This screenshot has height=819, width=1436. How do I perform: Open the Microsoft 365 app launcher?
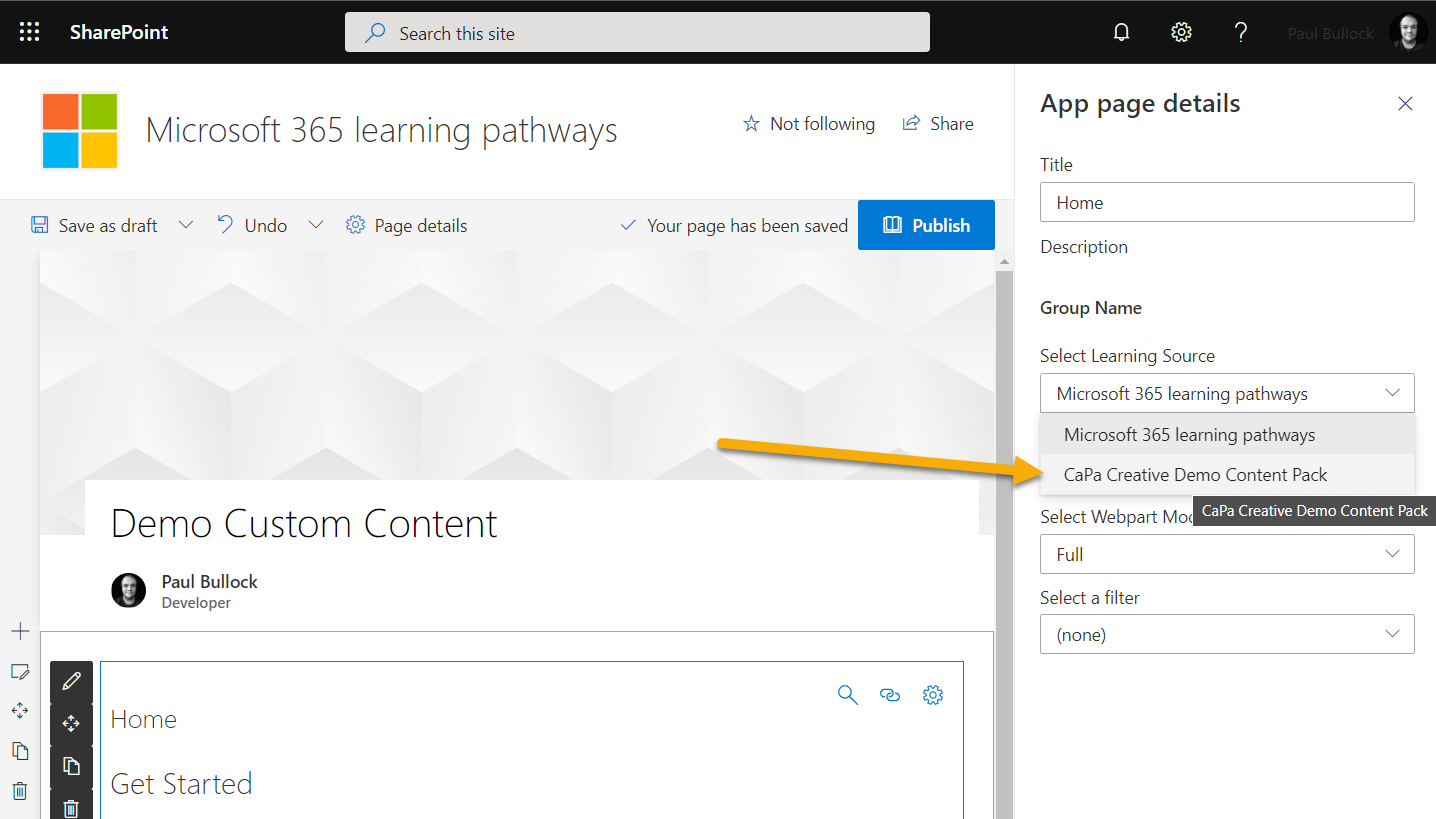(29, 31)
